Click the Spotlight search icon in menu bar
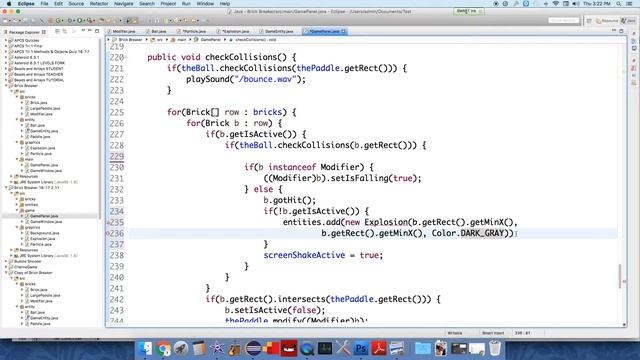 pos(619,4)
